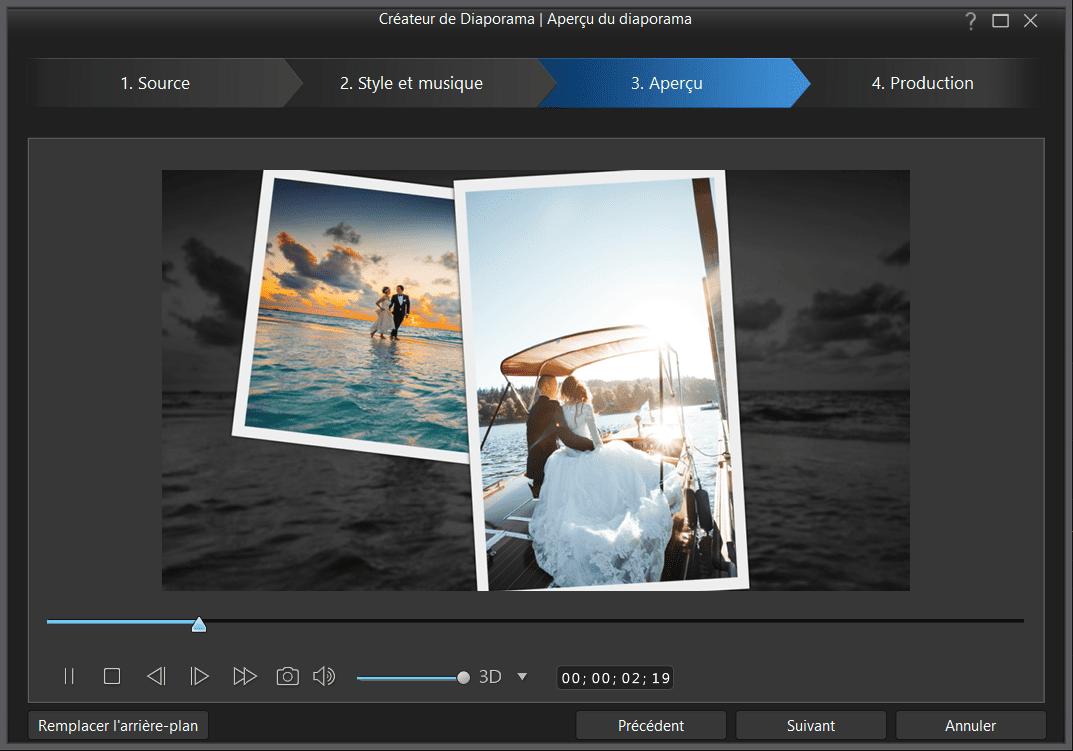Fast forward the preview

[244, 676]
